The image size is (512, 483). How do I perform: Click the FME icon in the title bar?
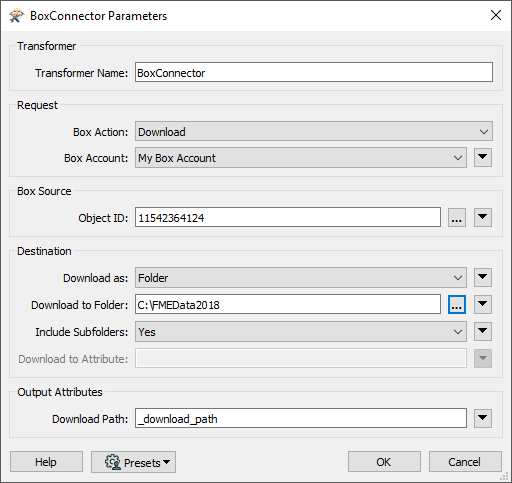[17, 16]
